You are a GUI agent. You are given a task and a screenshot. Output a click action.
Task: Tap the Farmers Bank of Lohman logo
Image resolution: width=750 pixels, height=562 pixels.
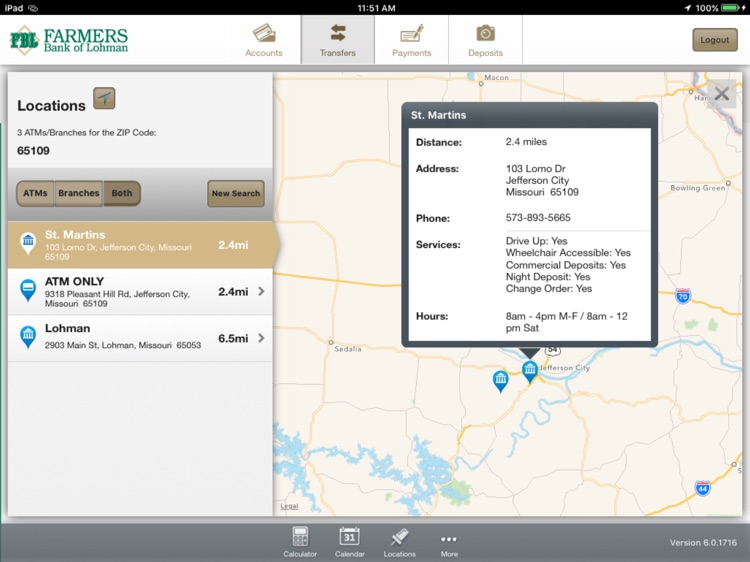69,41
